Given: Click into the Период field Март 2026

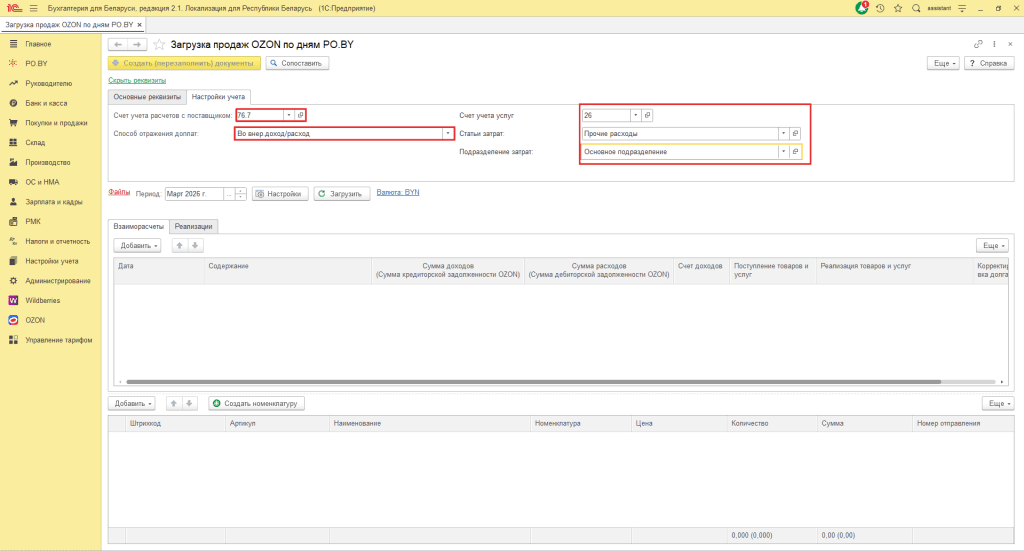Looking at the screenshot, I should click(x=194, y=194).
